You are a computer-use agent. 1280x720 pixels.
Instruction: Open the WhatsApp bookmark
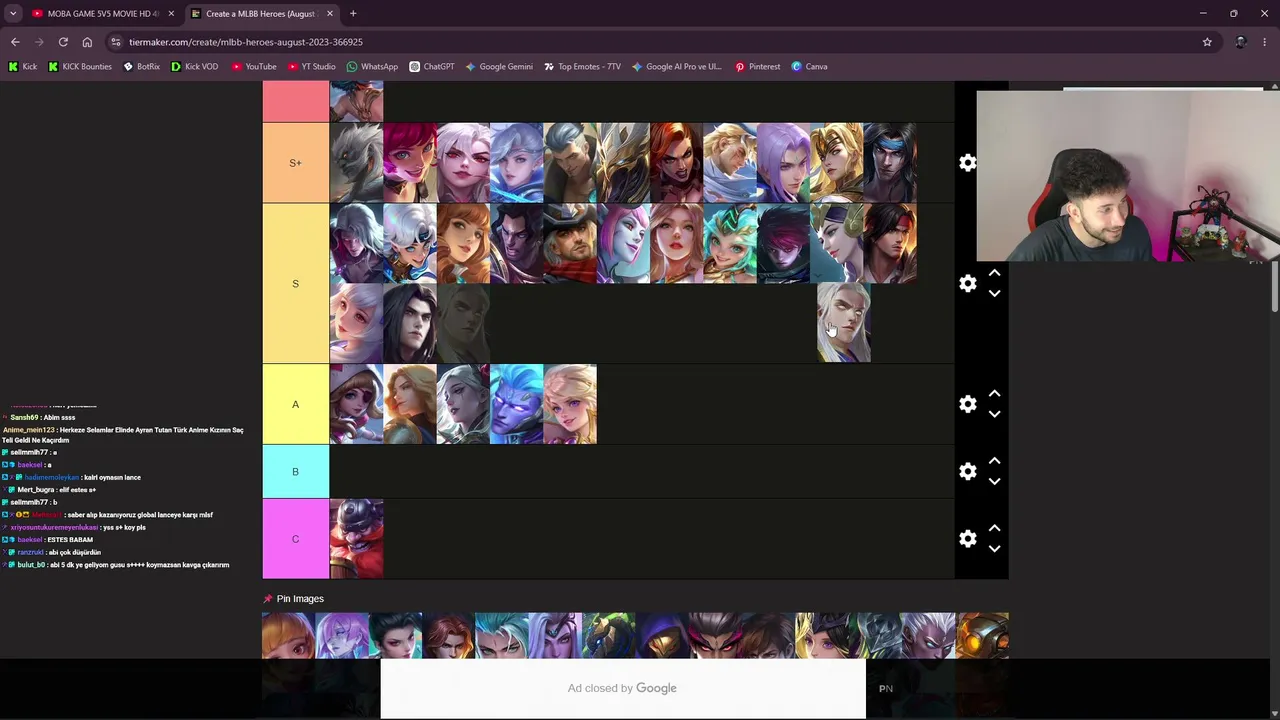coord(372,67)
